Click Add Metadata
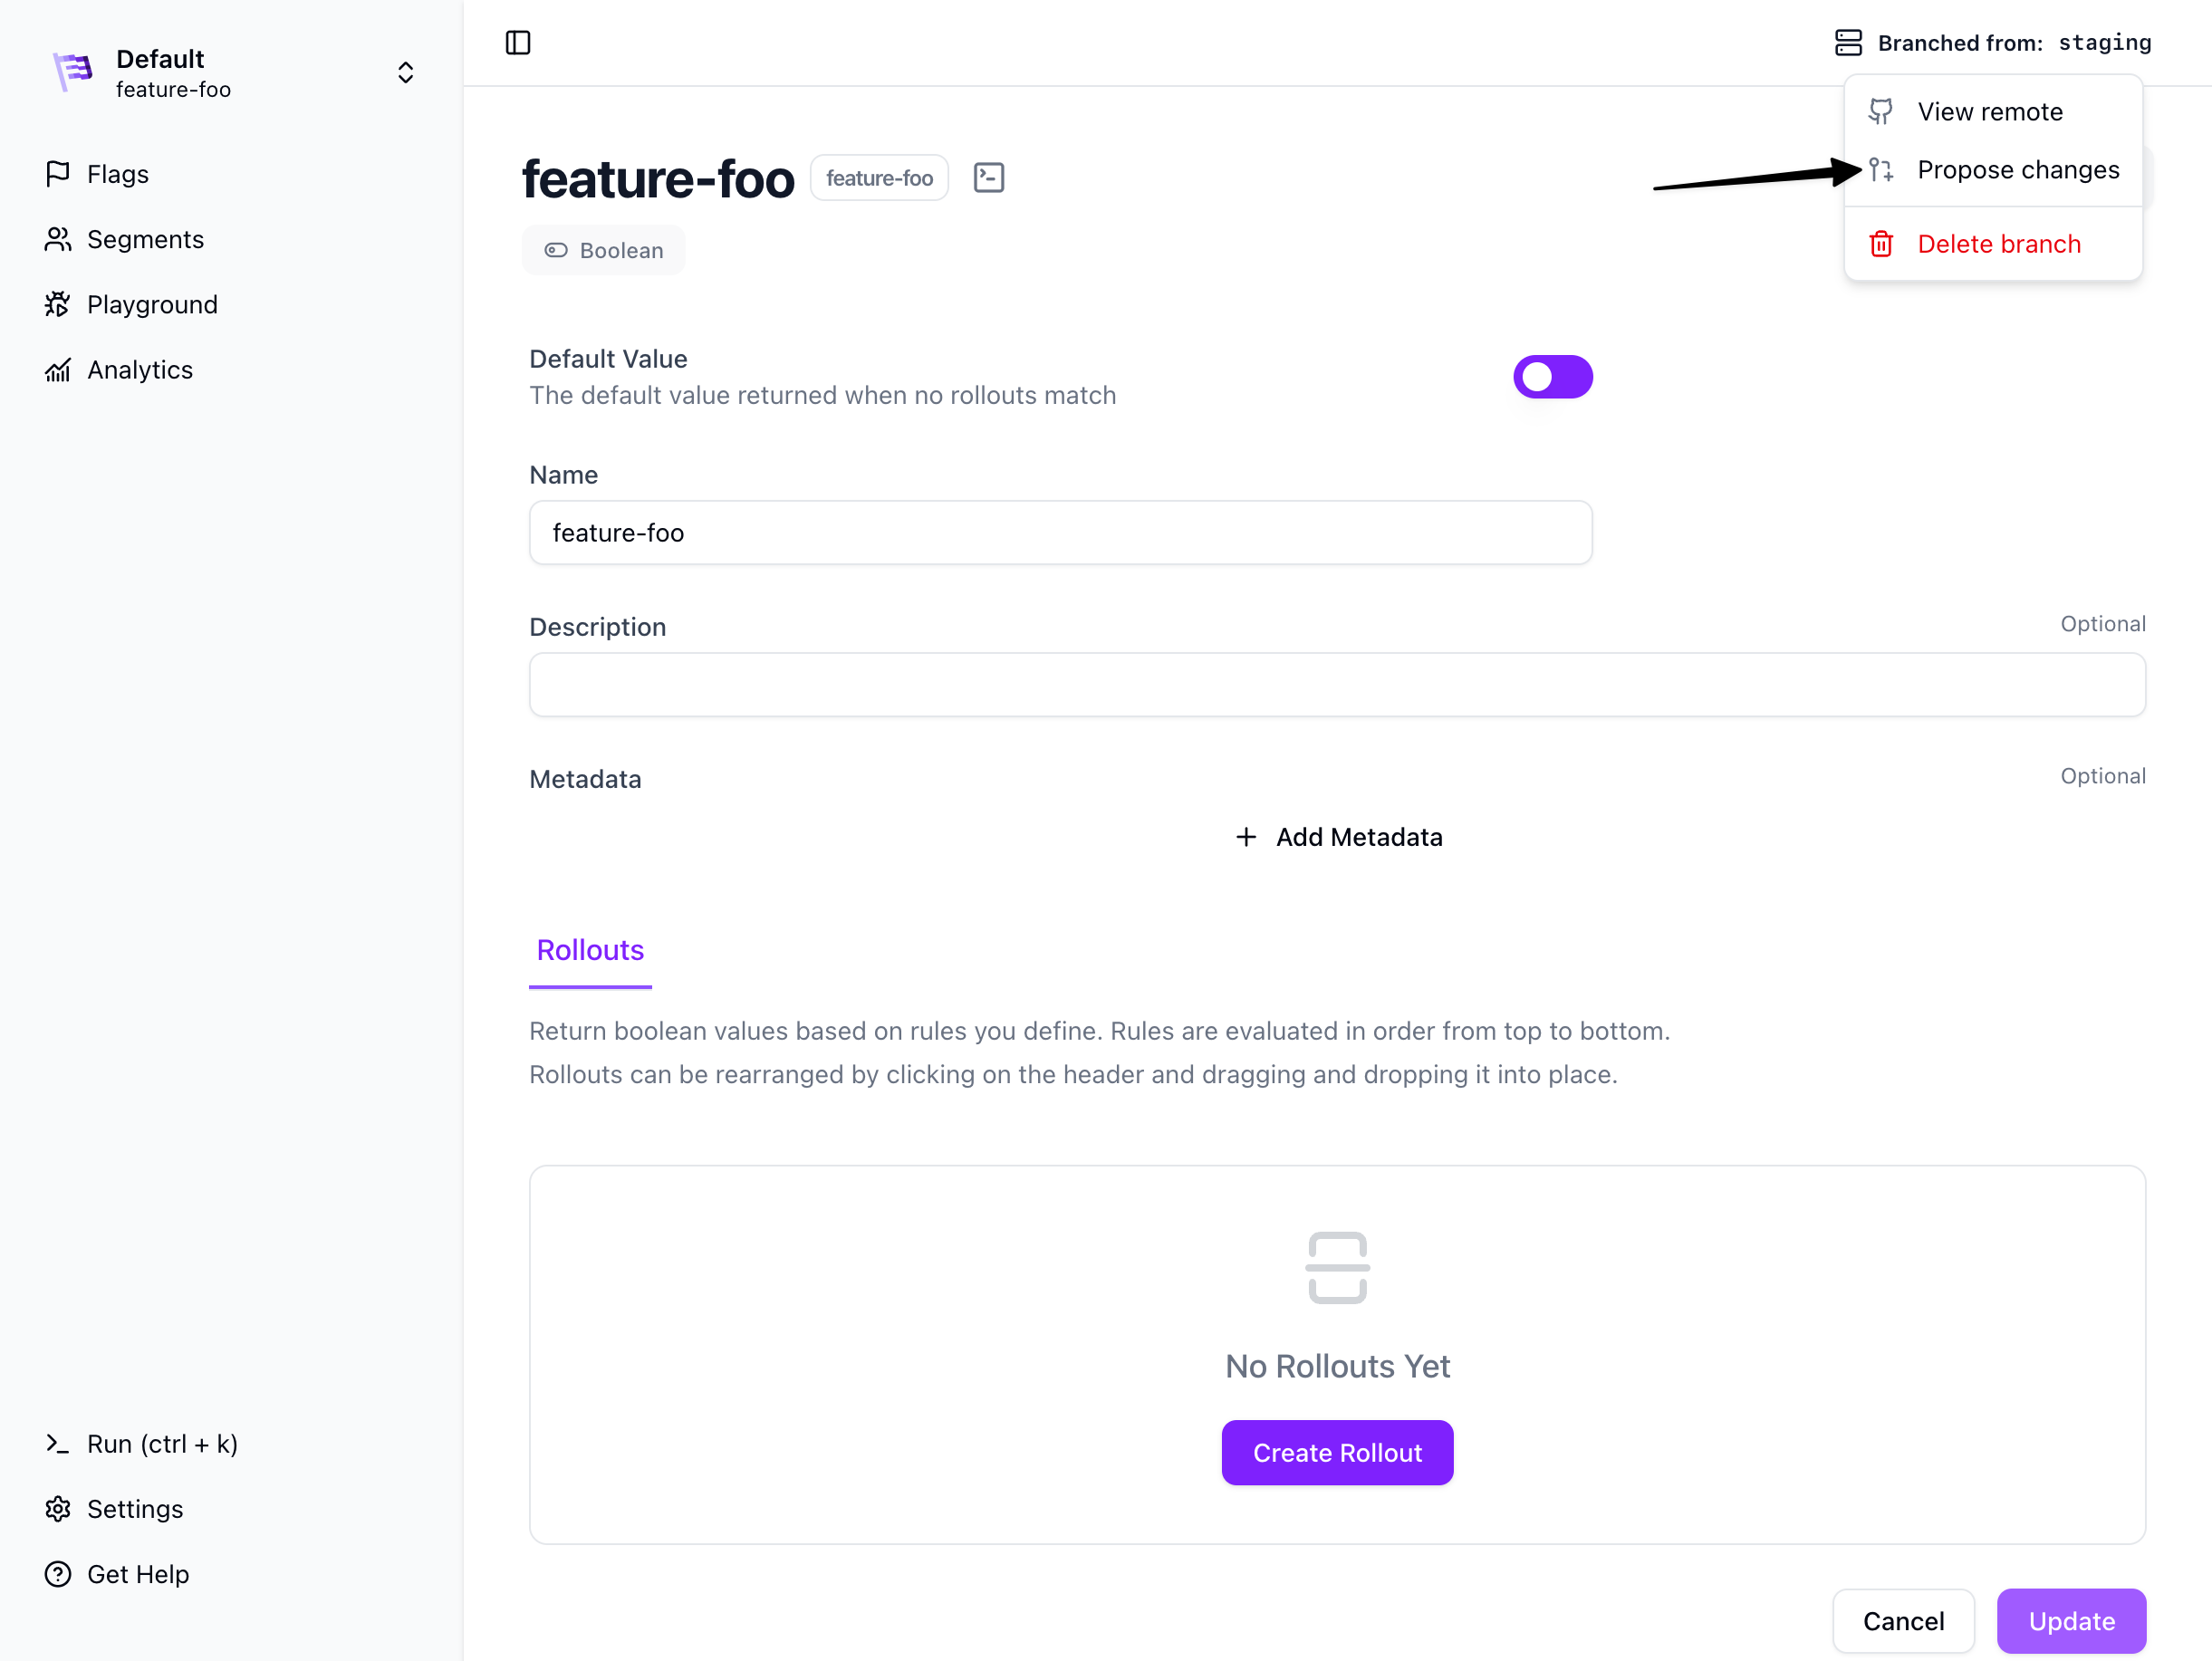This screenshot has height=1661, width=2212. coord(1337,837)
